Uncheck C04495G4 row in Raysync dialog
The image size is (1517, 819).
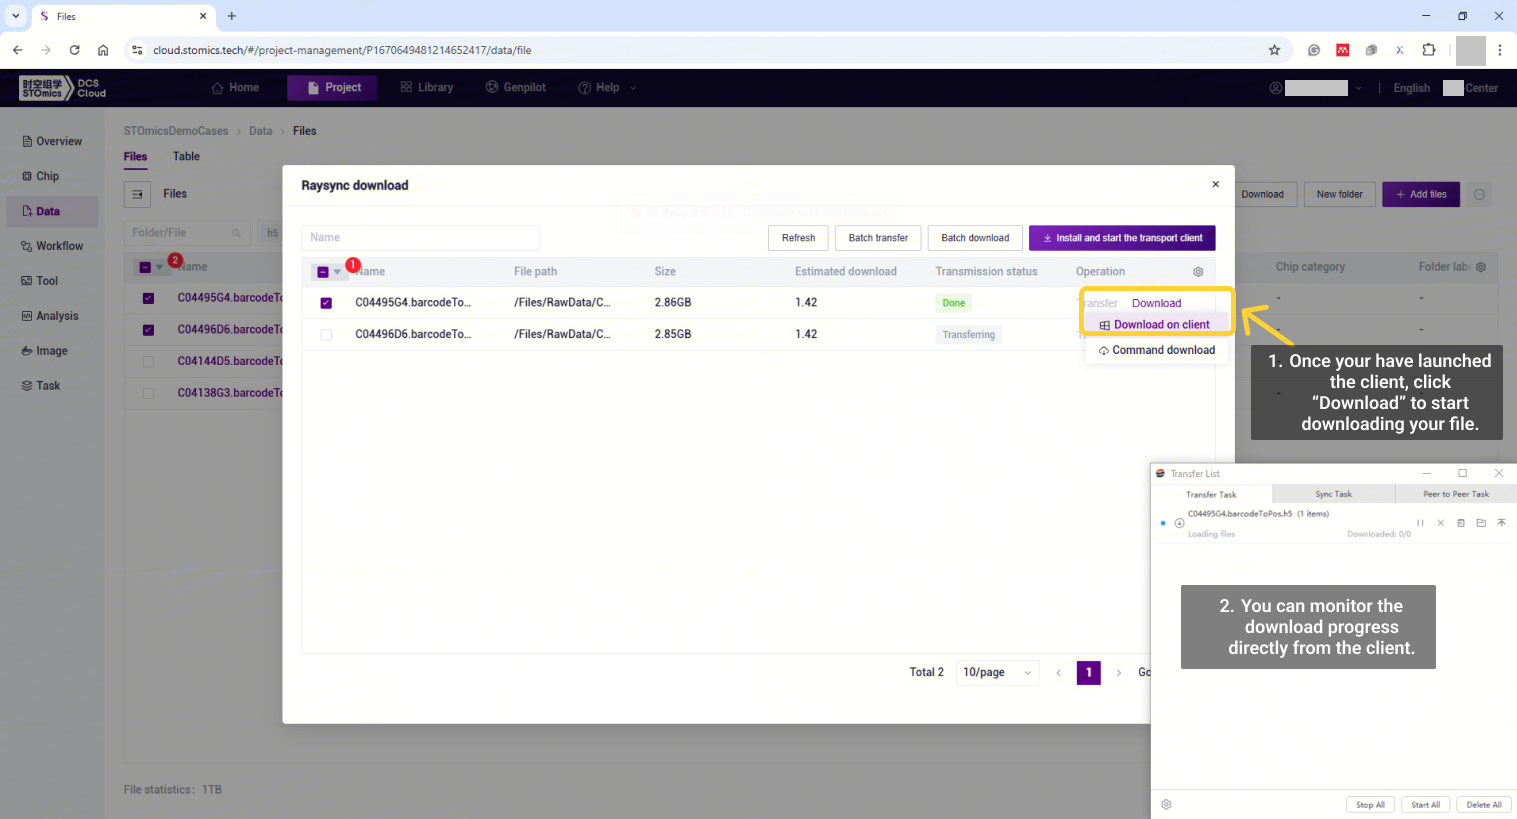tap(326, 303)
